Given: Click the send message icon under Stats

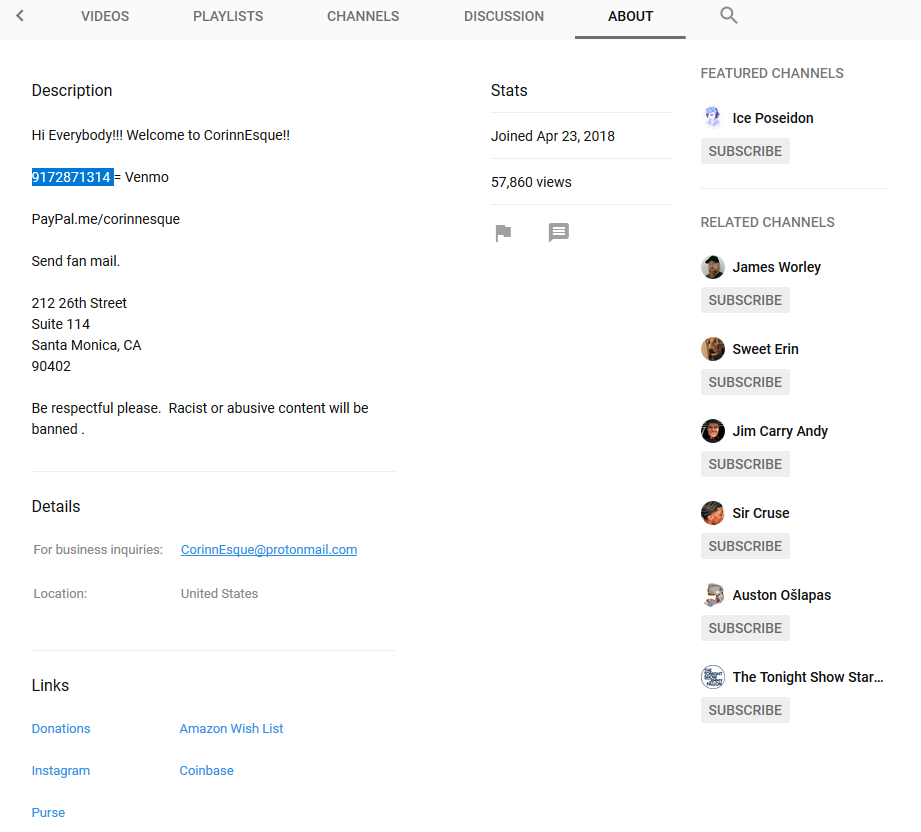Looking at the screenshot, I should click(559, 232).
